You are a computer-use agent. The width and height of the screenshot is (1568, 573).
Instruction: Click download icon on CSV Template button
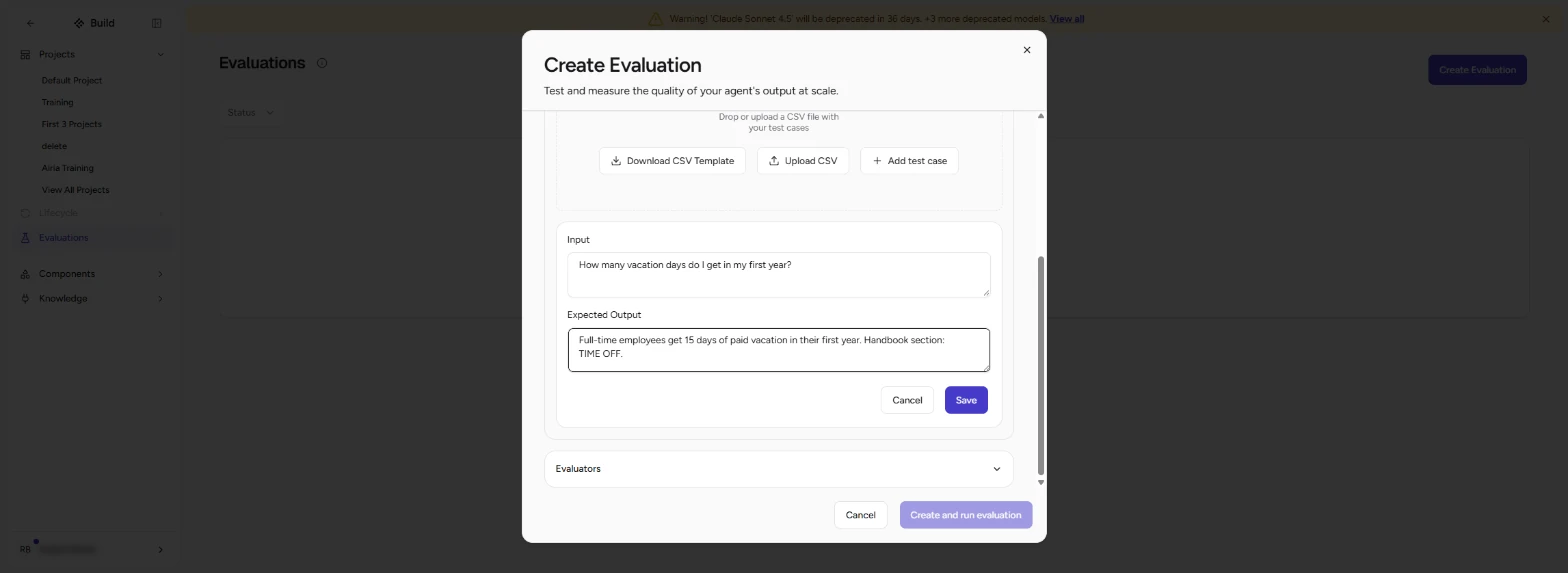(616, 161)
